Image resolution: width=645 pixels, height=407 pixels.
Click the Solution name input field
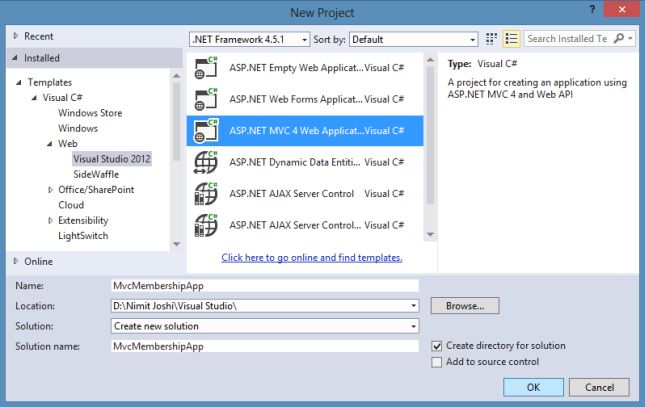point(265,346)
